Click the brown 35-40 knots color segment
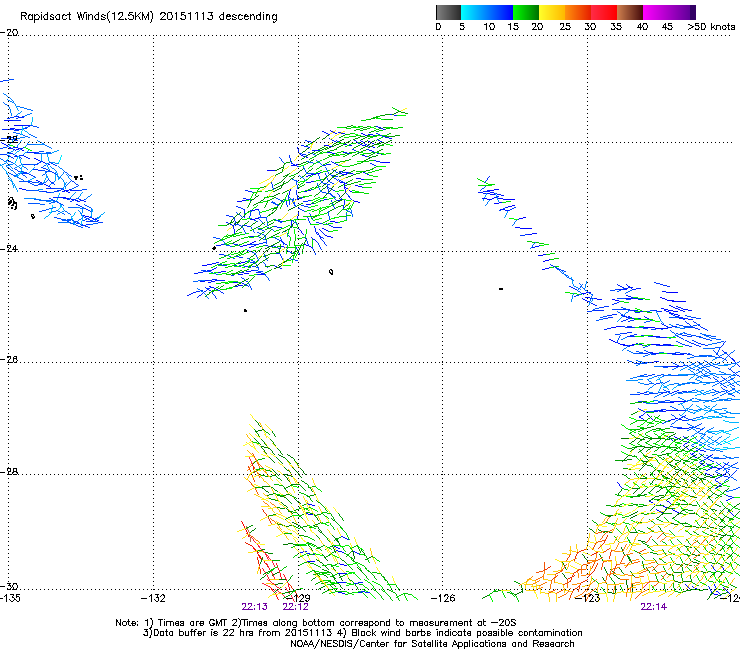The height and width of the screenshot is (650, 740). click(630, 12)
